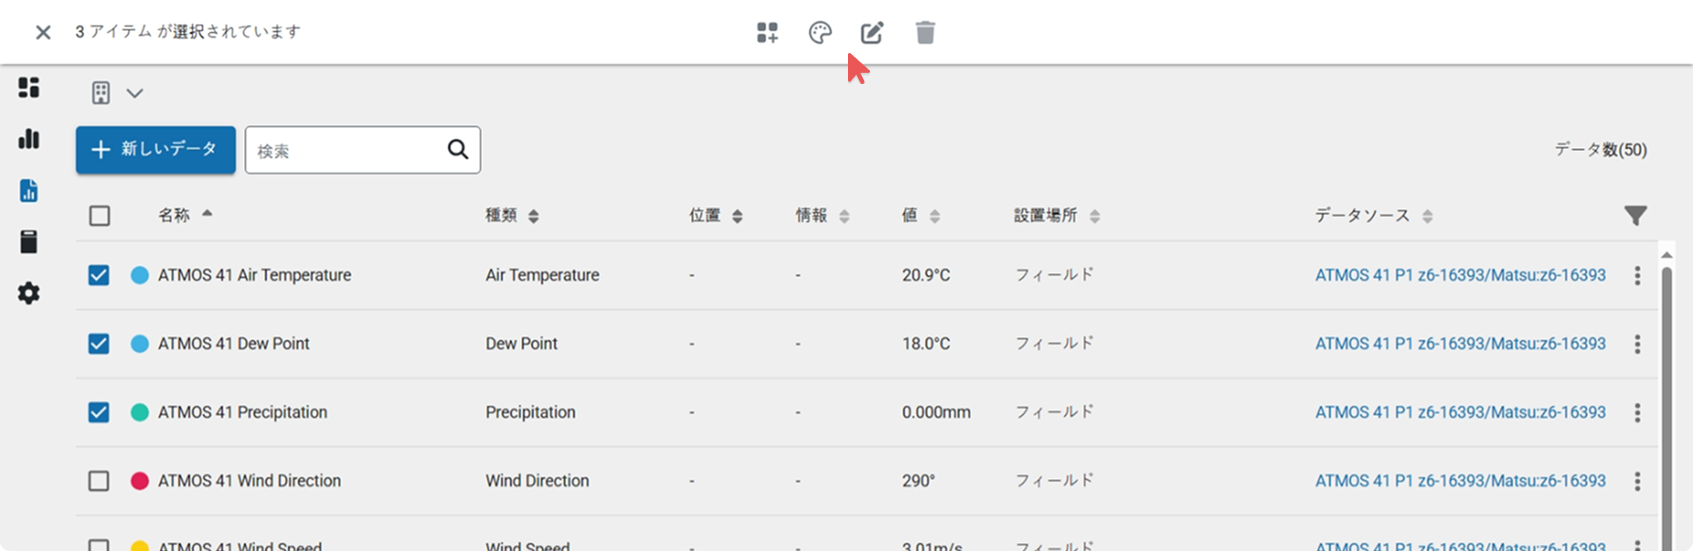The height and width of the screenshot is (551, 1693).
Task: Click the 3 アイテム selected text
Action: (188, 32)
